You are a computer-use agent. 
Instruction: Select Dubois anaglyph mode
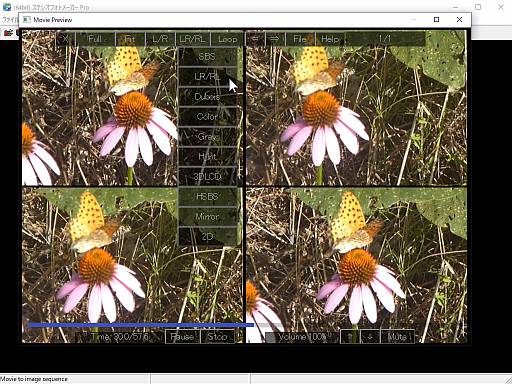point(207,97)
